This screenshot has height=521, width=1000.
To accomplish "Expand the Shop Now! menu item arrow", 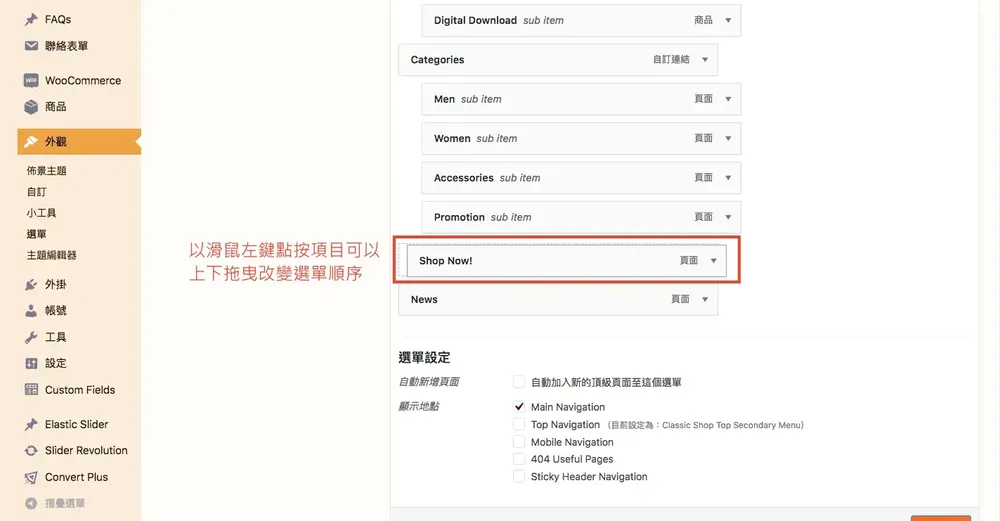I will coord(714,260).
